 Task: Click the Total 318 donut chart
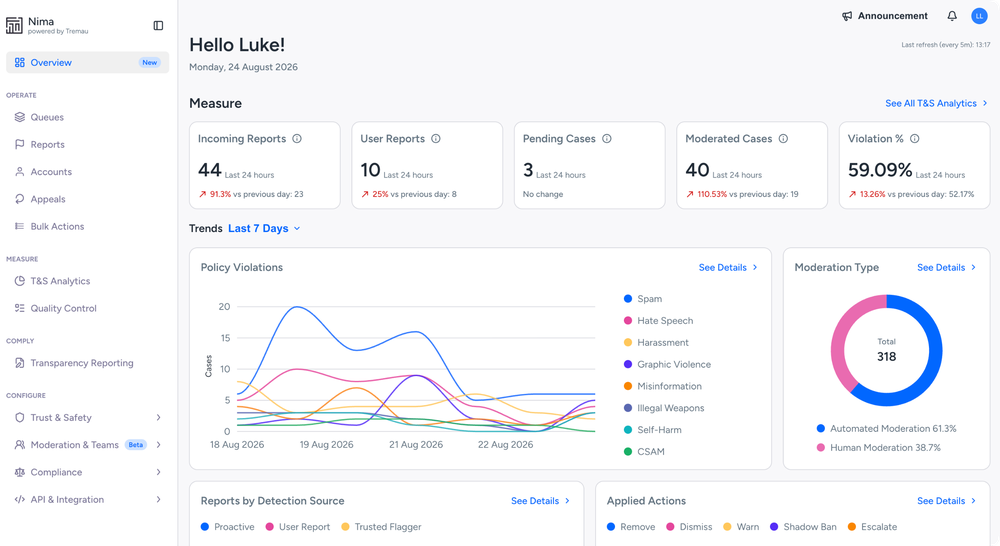pyautogui.click(x=886, y=350)
